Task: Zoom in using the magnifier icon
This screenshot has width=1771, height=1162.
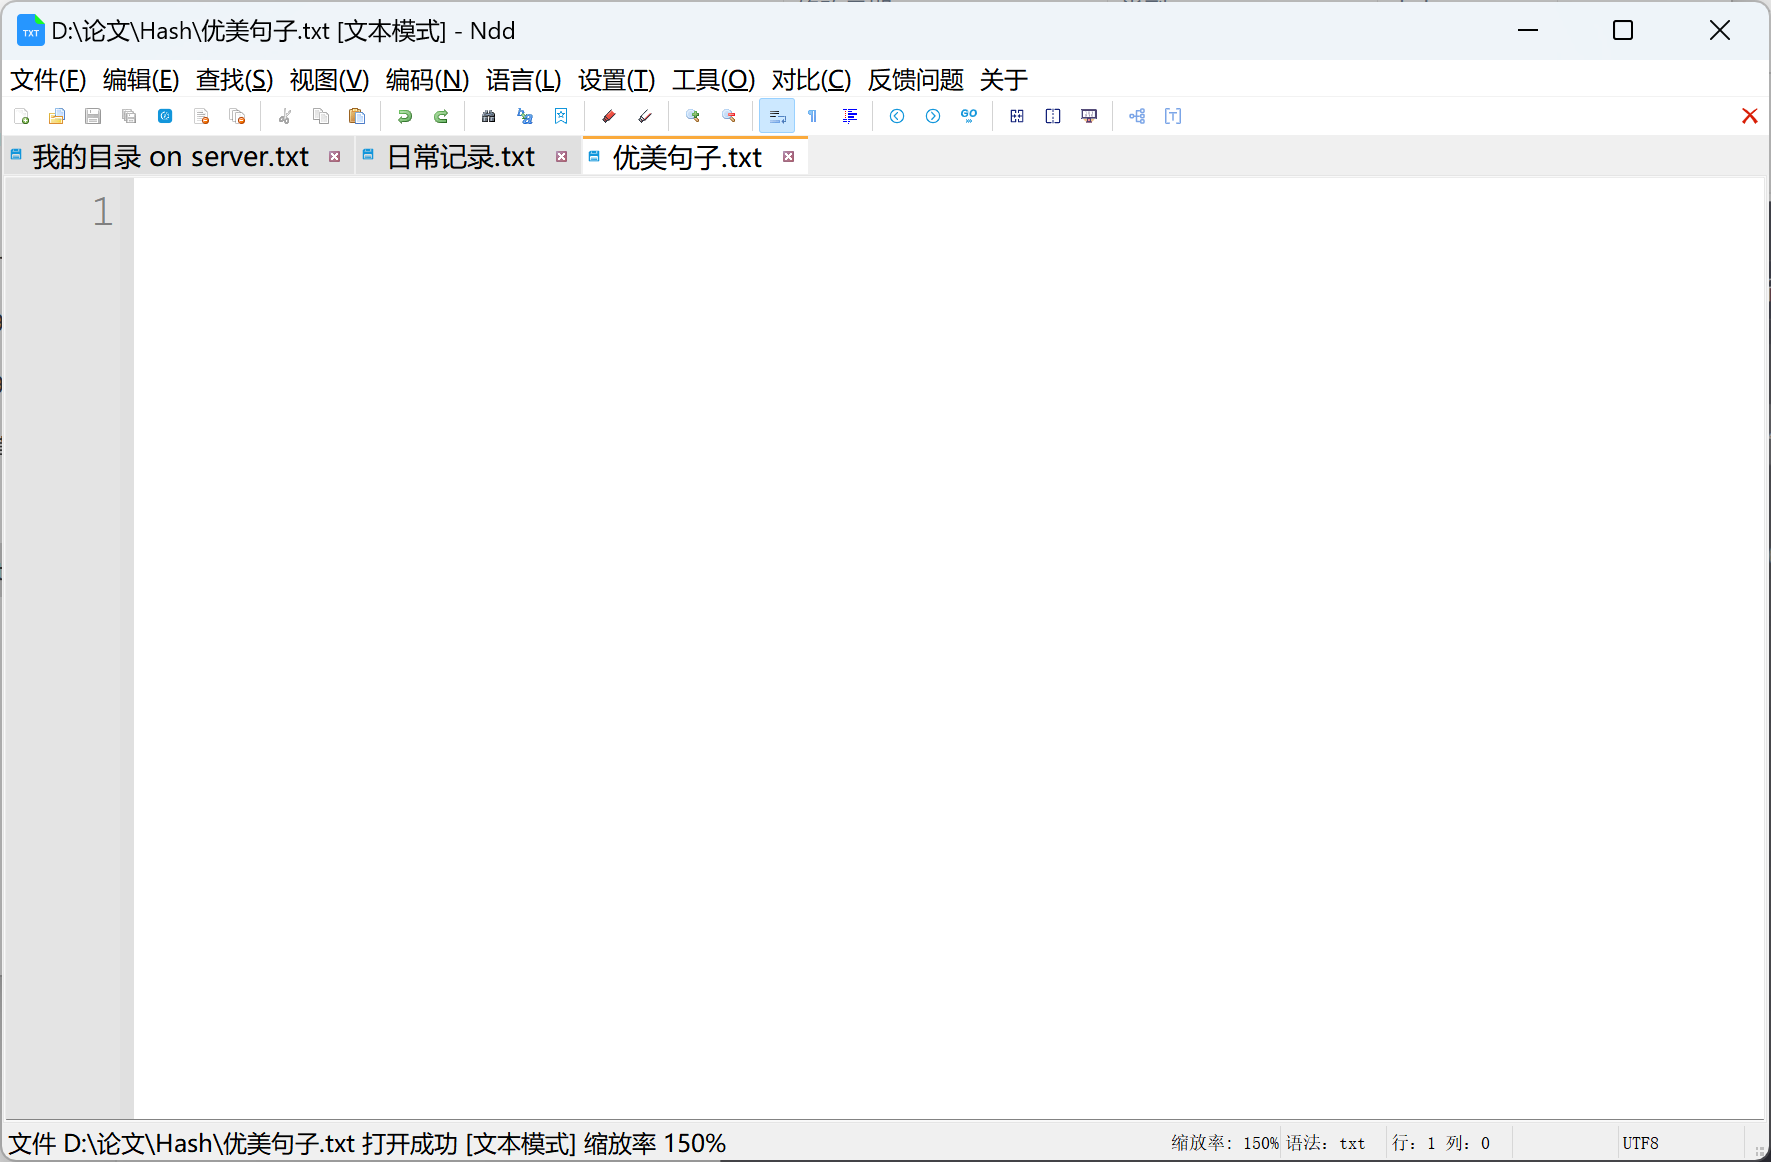Action: click(x=693, y=116)
